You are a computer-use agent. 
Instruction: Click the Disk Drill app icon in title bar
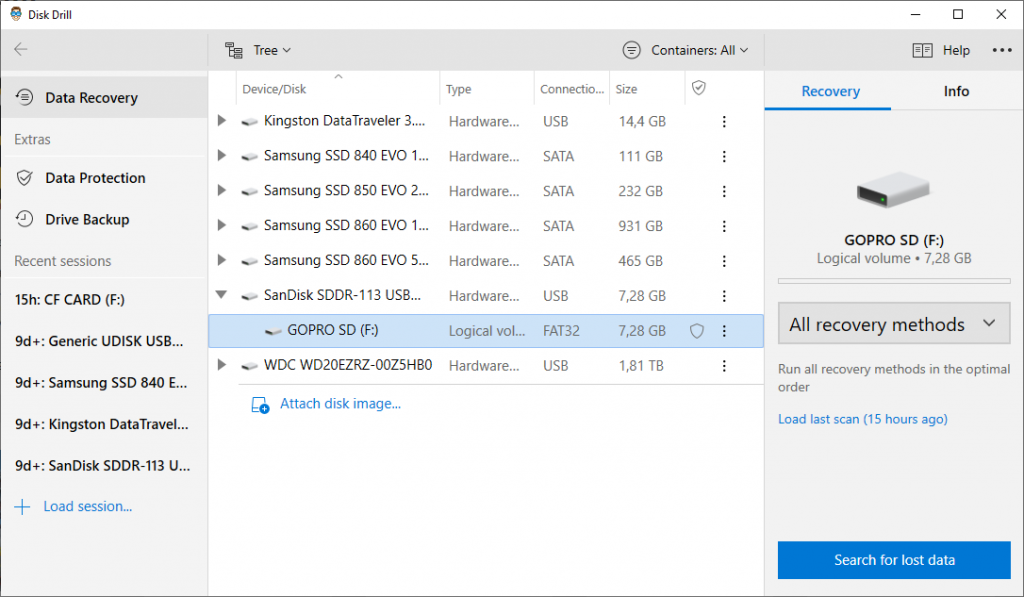tap(16, 14)
